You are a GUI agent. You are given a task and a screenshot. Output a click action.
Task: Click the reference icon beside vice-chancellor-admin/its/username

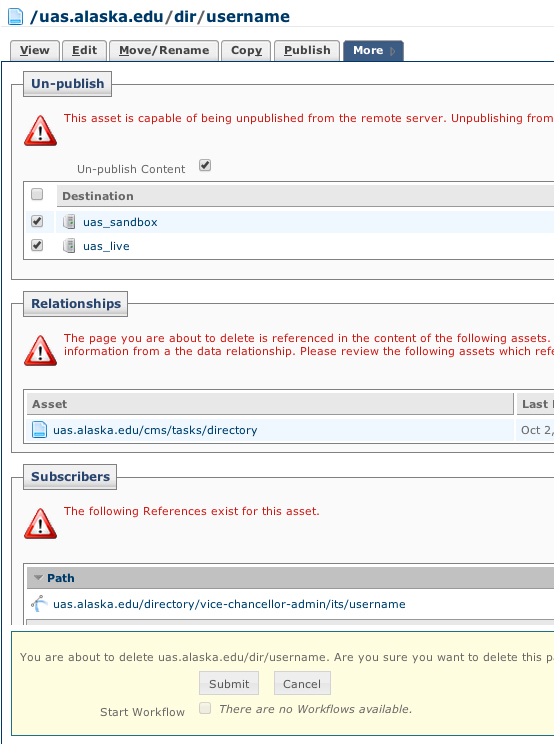[x=39, y=604]
